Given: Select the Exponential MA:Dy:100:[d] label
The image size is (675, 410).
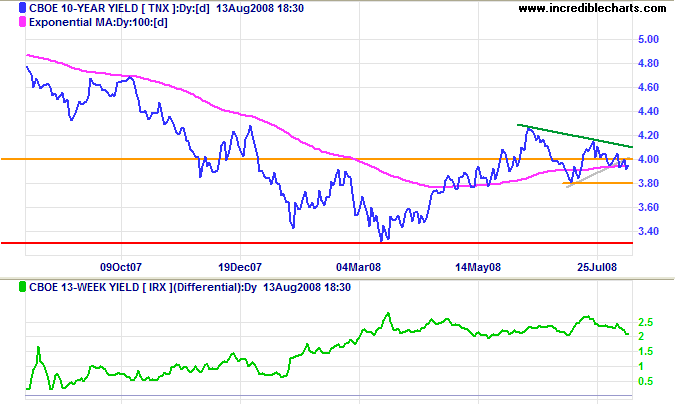Looking at the screenshot, I should pos(98,22).
